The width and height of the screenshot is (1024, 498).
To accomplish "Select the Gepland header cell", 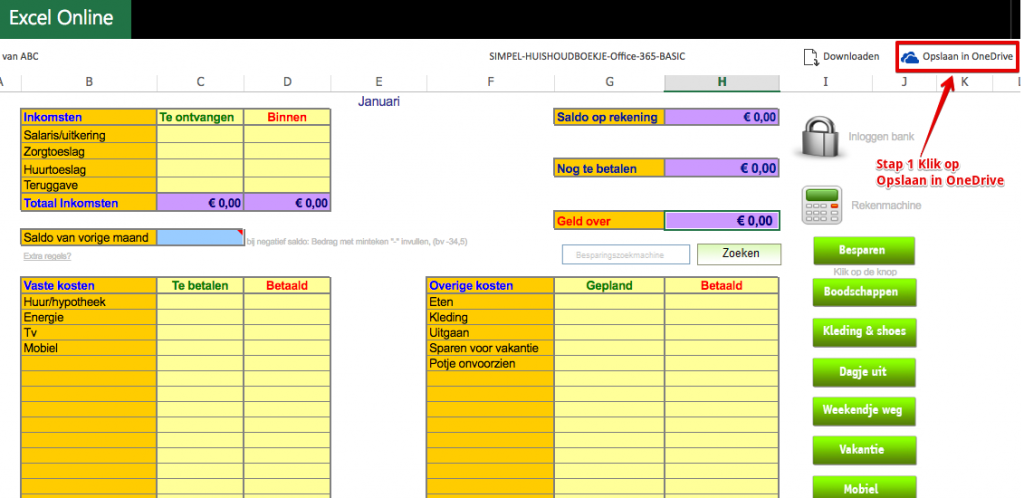I will coord(609,286).
